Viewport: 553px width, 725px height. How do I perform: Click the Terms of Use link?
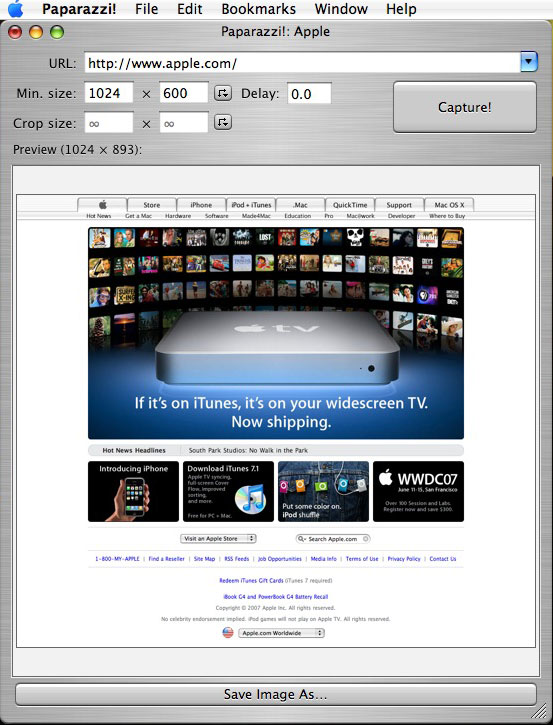pyautogui.click(x=362, y=559)
